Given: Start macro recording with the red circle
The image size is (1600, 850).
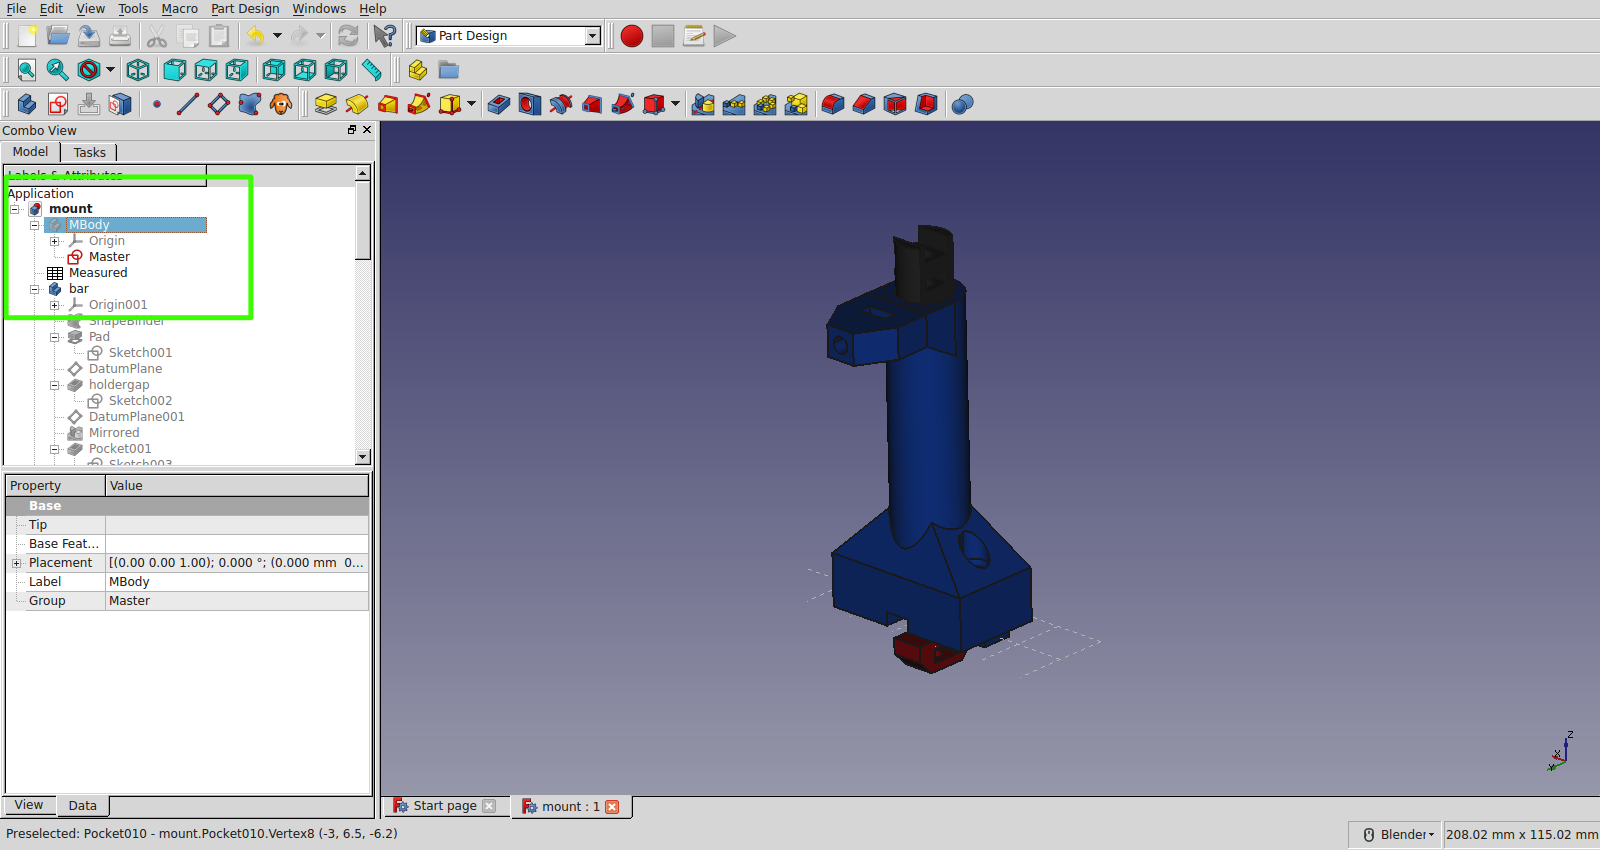Looking at the screenshot, I should click(x=631, y=36).
